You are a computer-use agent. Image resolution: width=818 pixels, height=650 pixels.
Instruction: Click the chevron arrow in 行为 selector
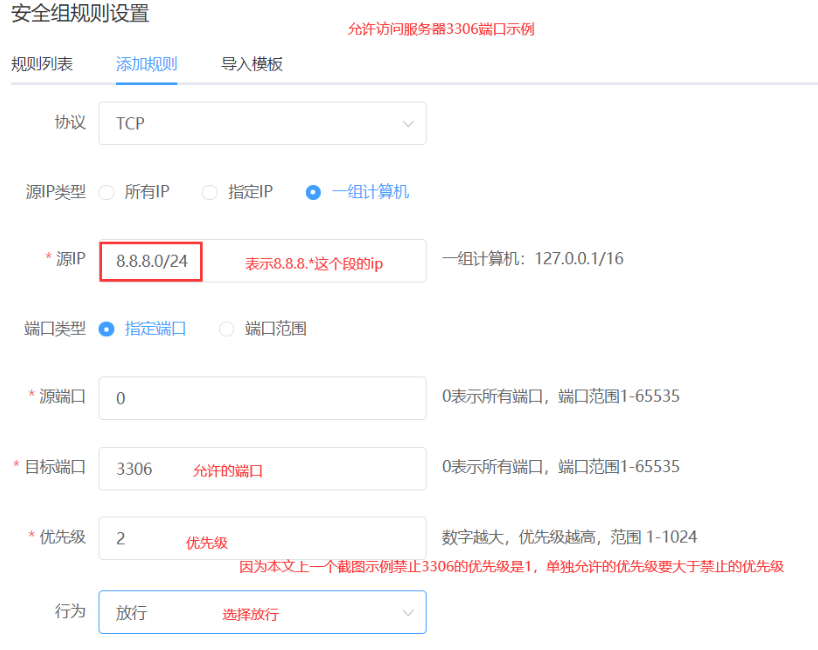pos(407,612)
